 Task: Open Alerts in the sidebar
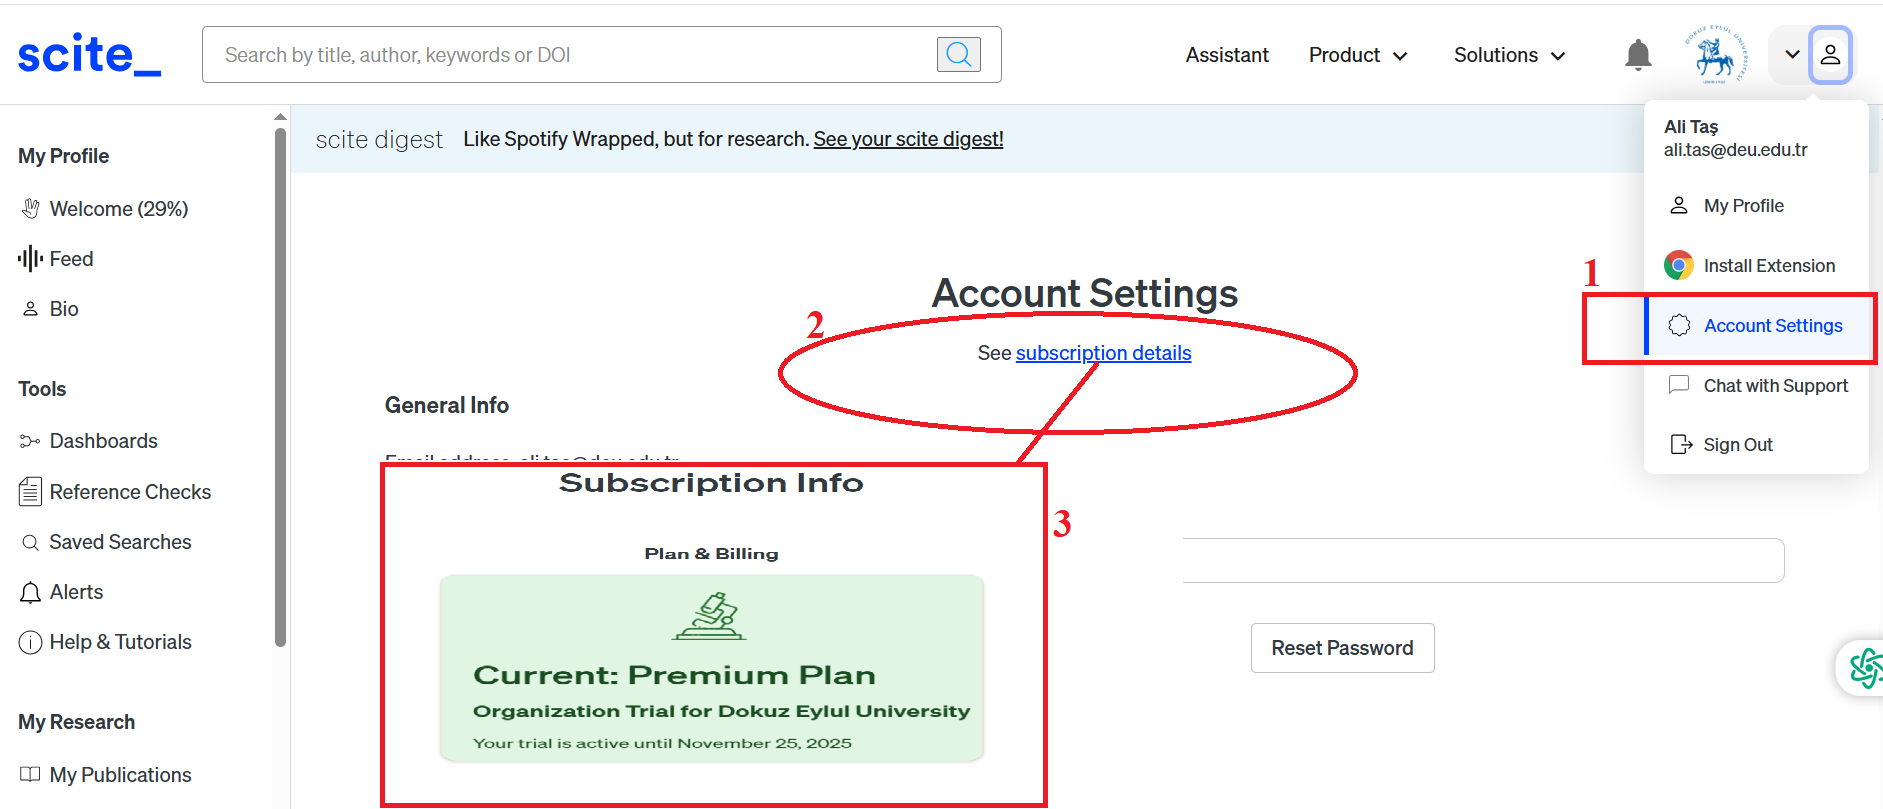click(76, 592)
